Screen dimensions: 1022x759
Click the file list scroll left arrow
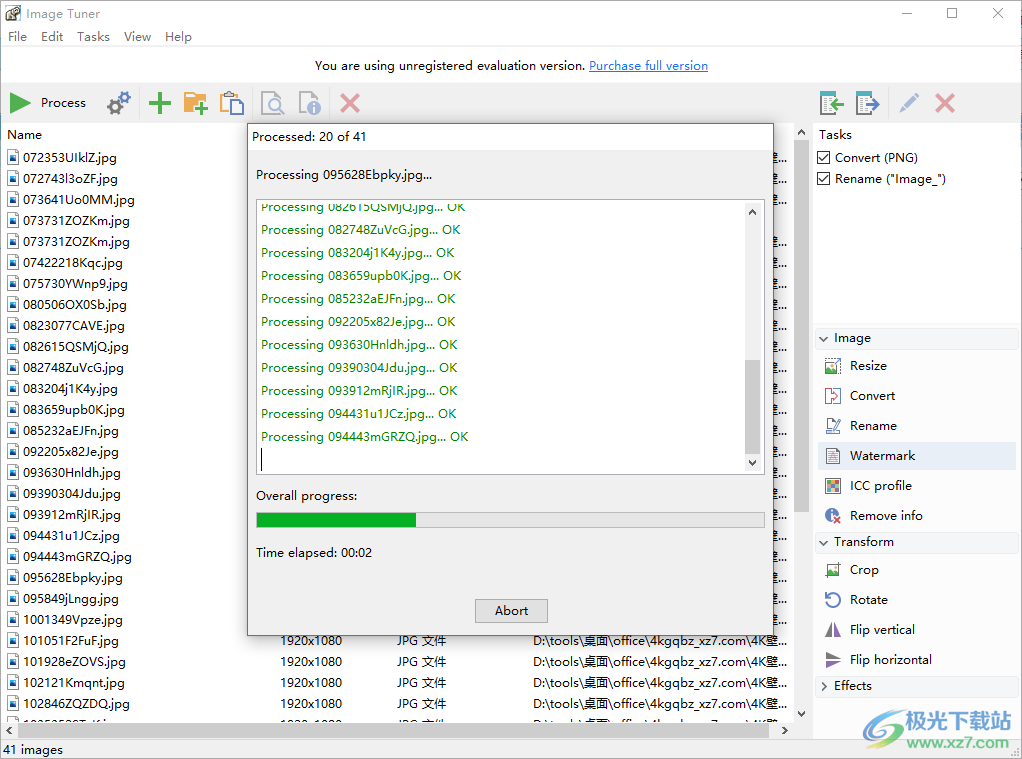coord(9,731)
